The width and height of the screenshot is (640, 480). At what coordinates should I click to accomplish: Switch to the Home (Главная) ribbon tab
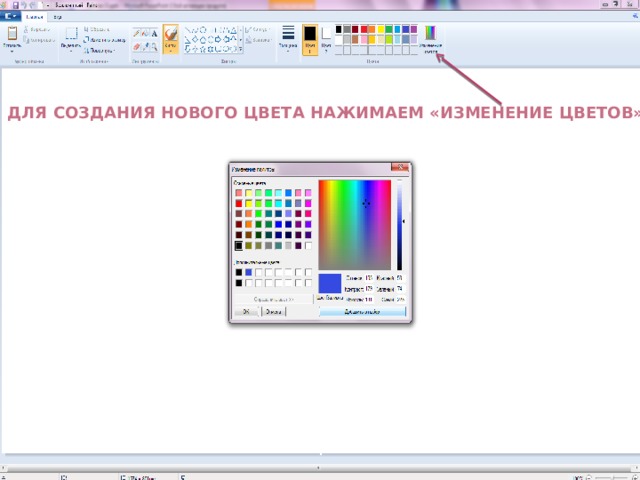34,17
